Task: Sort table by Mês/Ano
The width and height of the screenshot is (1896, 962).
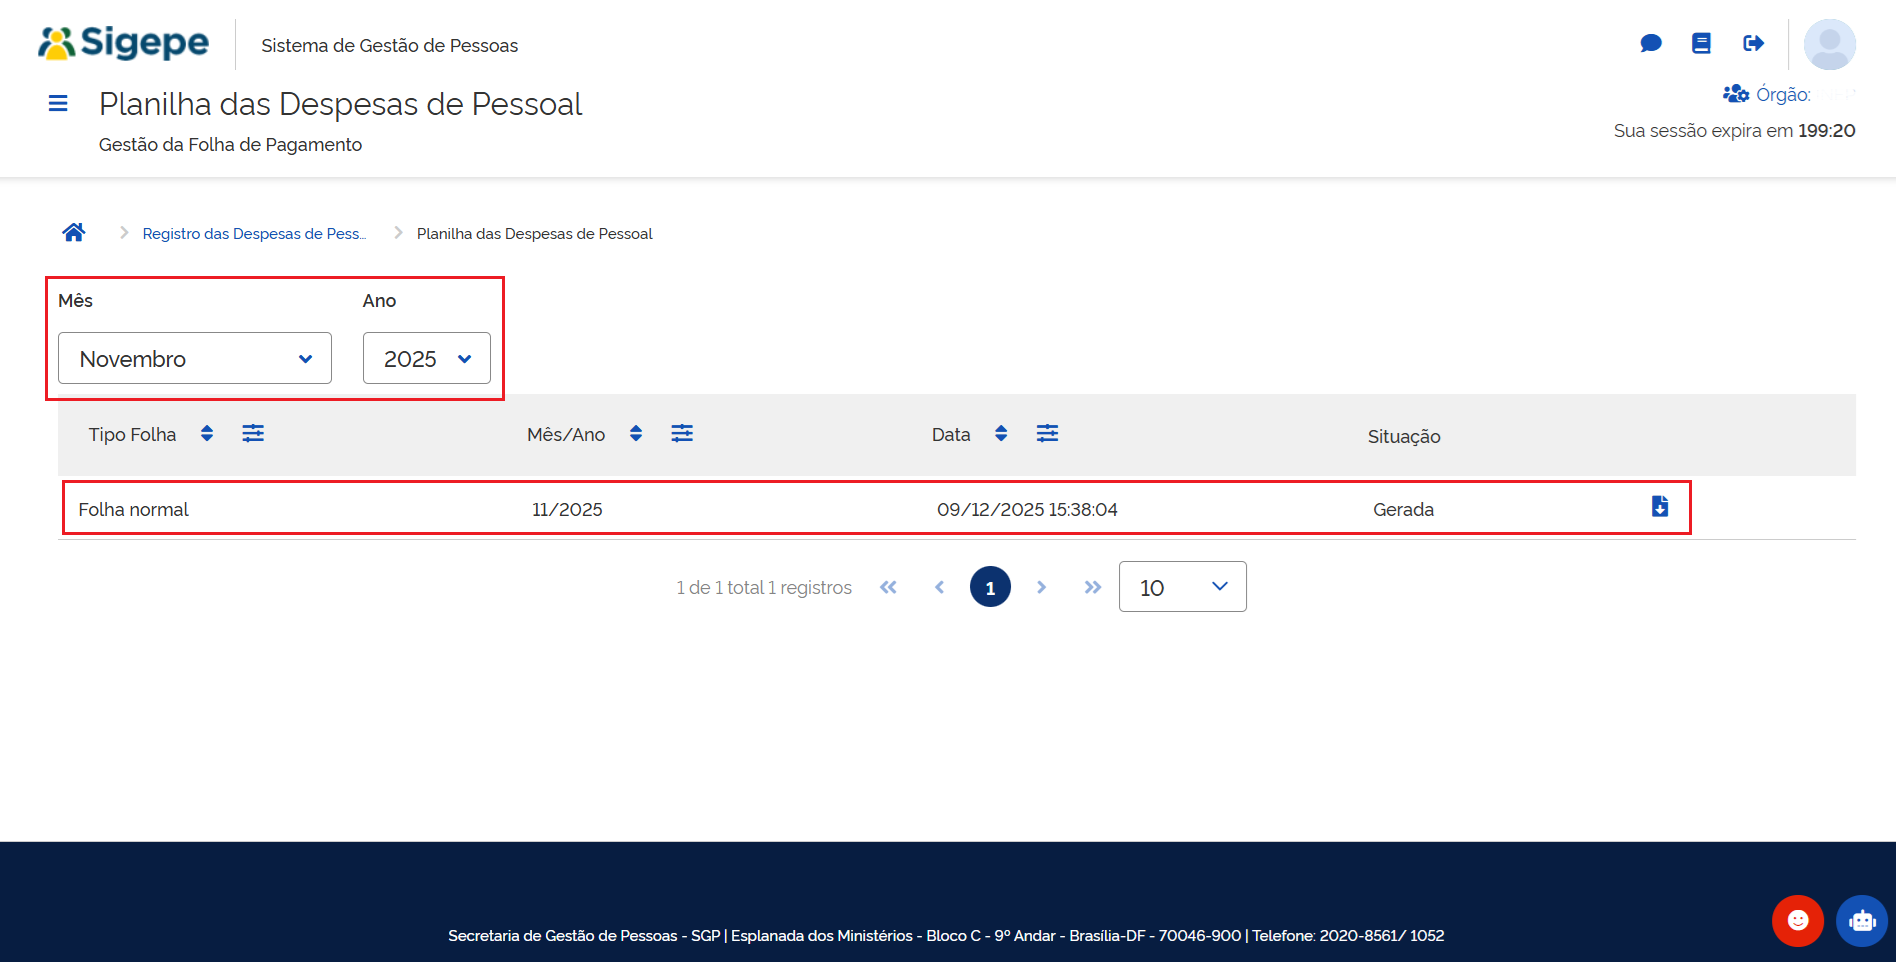Action: [636, 433]
